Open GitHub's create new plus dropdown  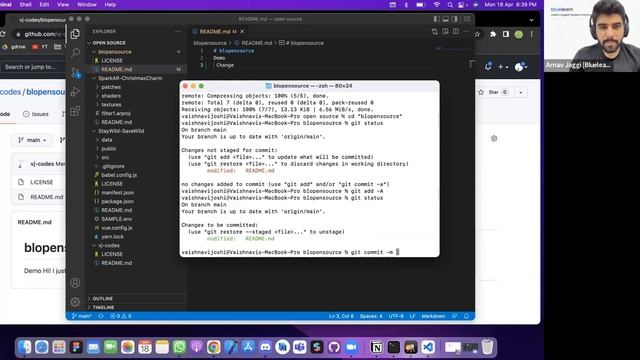point(502,67)
